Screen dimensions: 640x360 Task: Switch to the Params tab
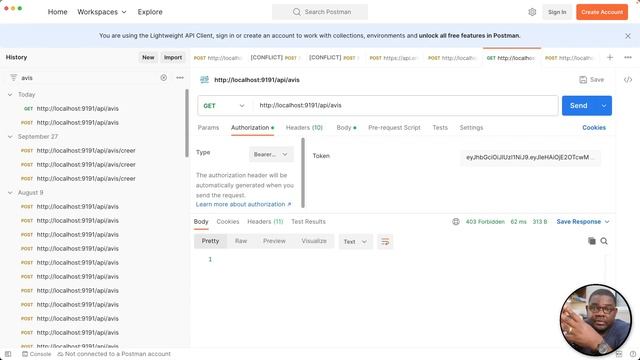click(208, 128)
